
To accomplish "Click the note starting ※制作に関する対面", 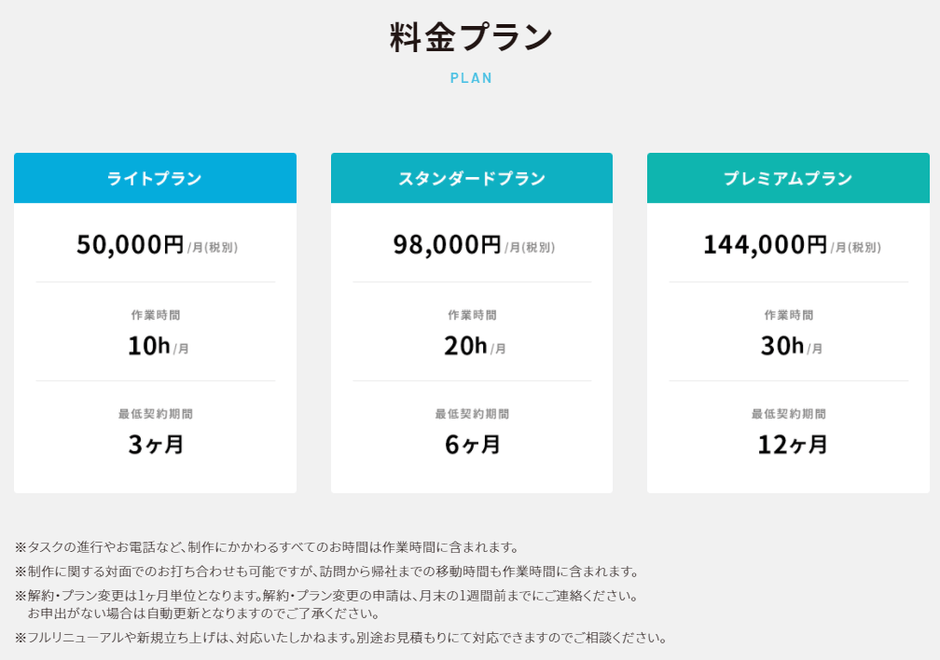I will click(x=327, y=571).
